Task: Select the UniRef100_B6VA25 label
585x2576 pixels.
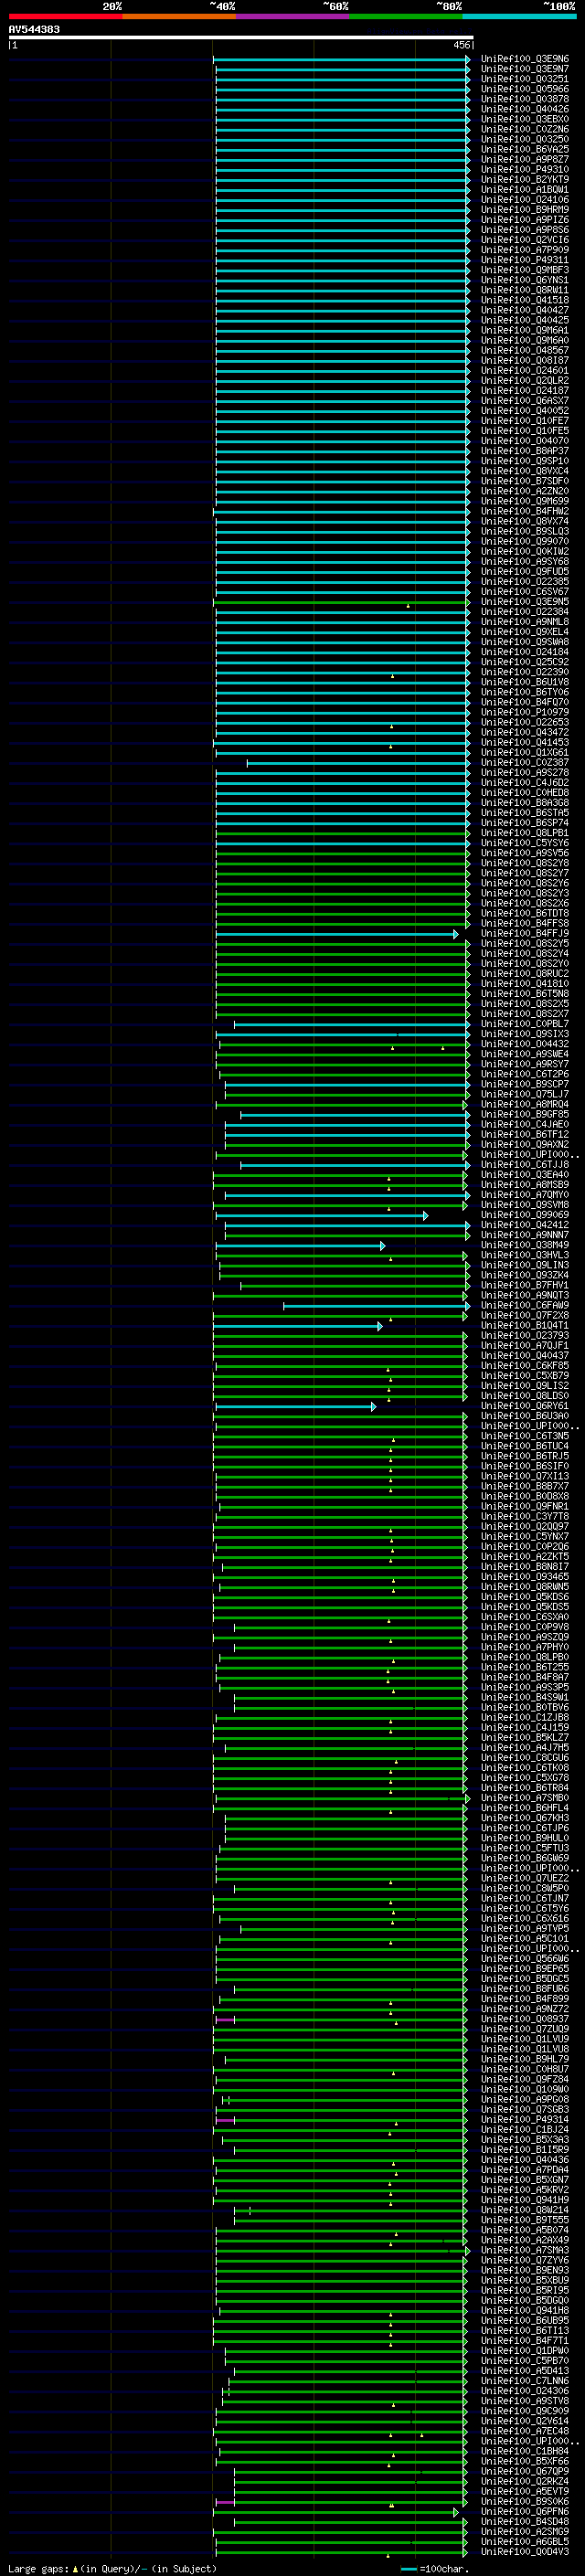Action: point(524,149)
